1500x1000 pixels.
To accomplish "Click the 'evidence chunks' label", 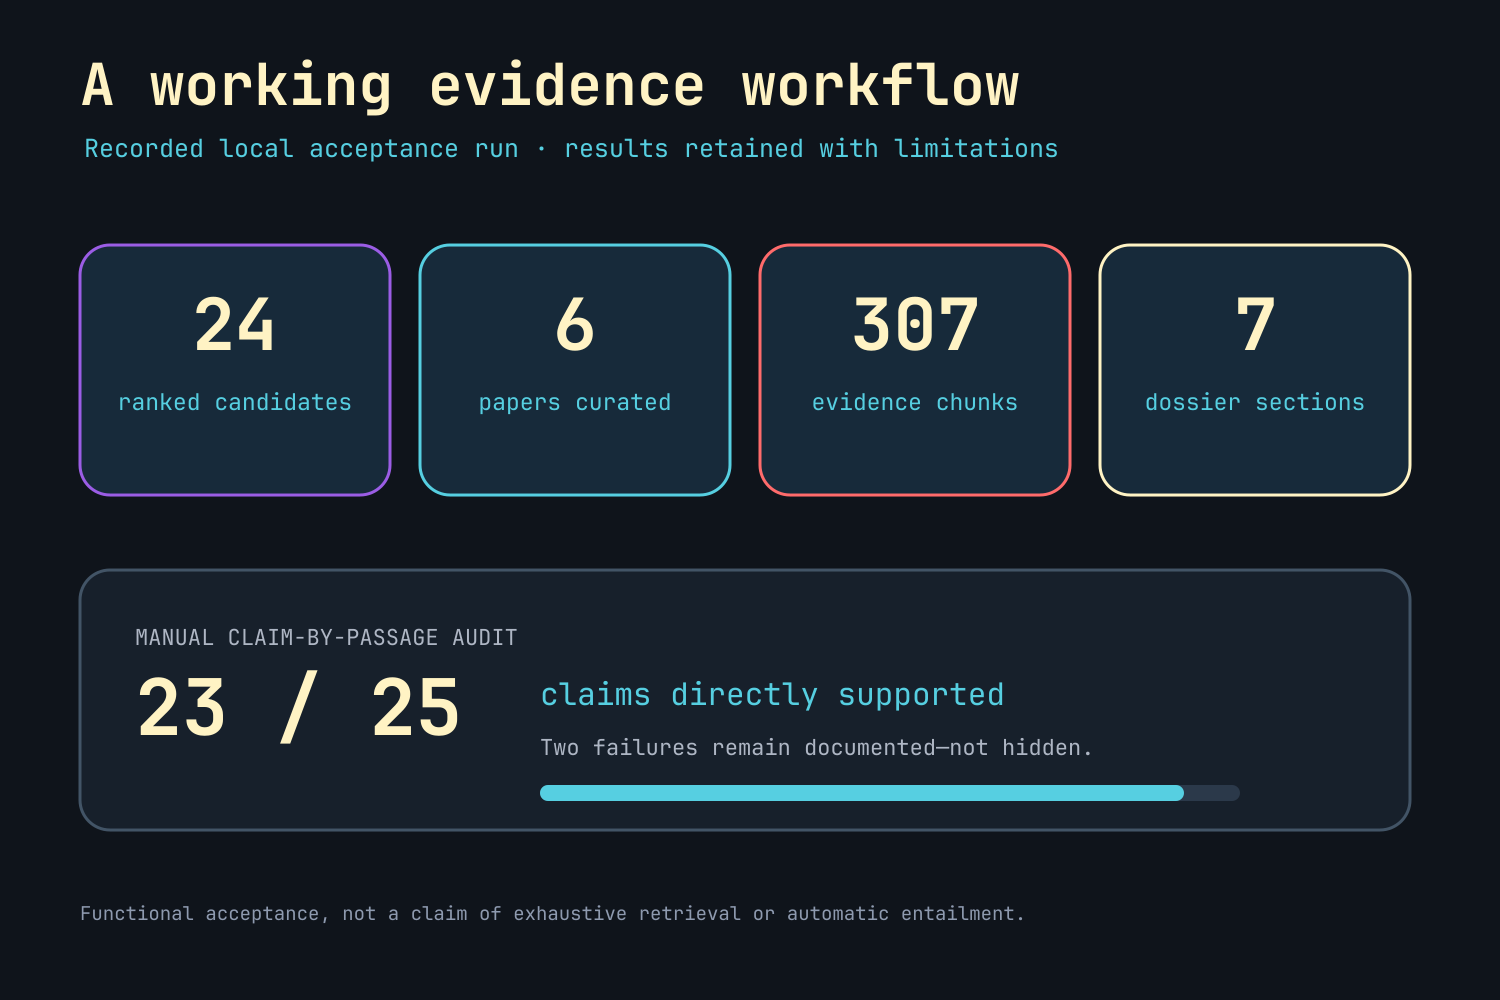I will click(x=915, y=402).
